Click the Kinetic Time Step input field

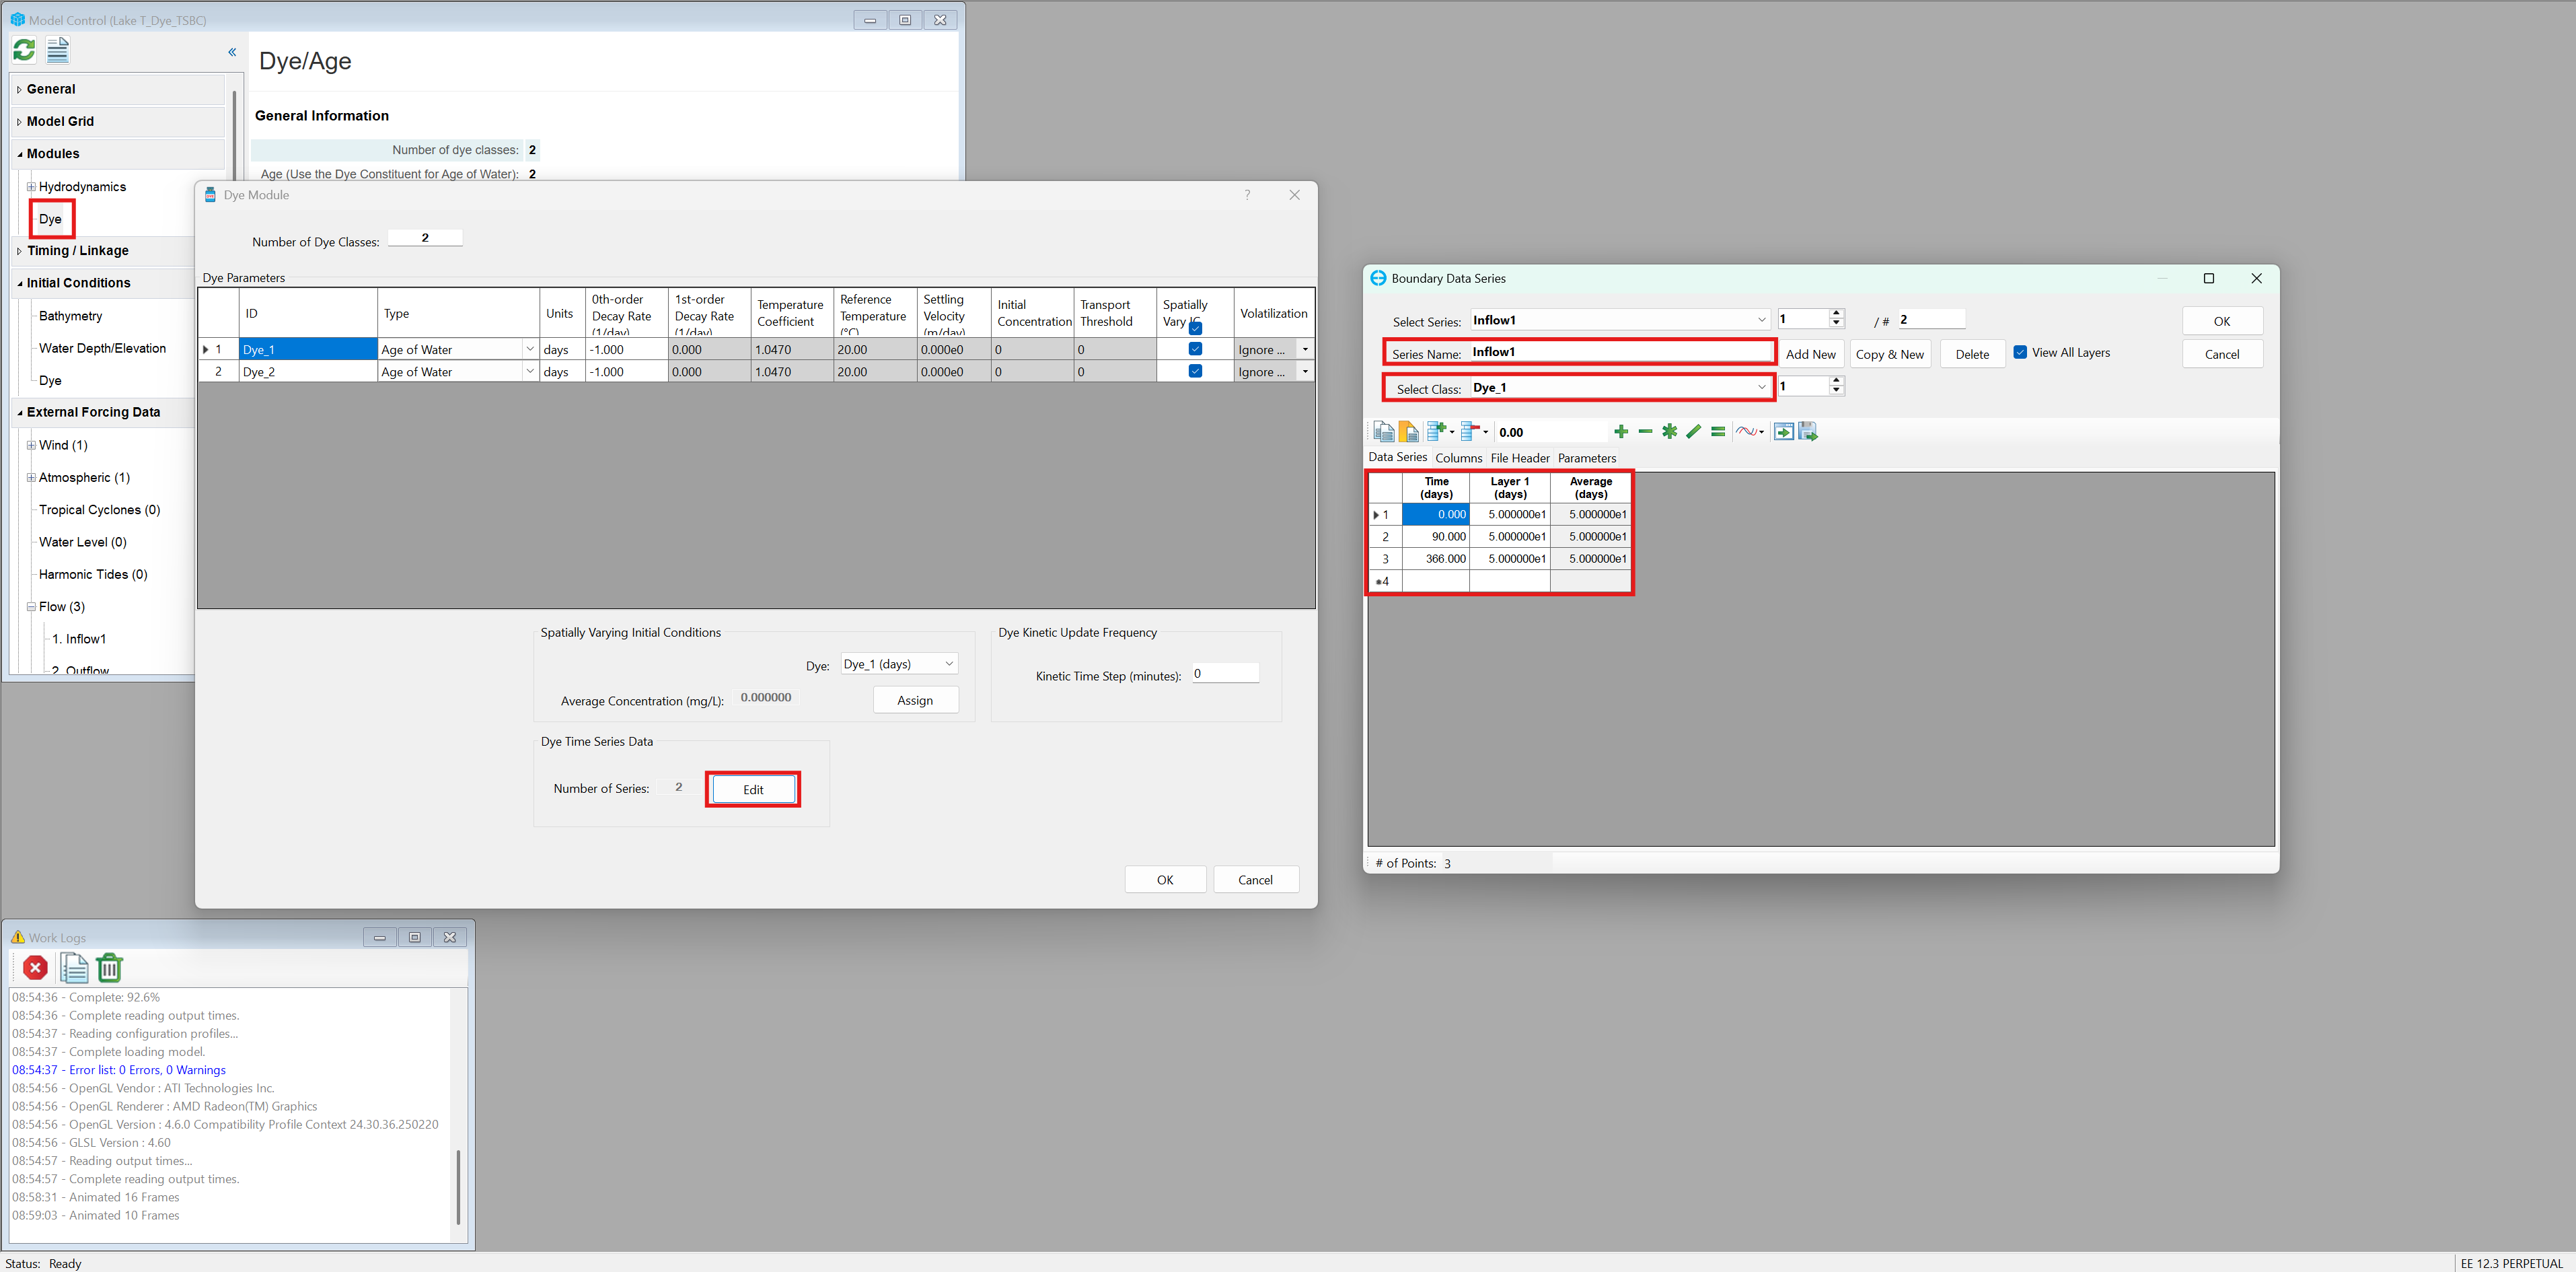(x=1224, y=674)
